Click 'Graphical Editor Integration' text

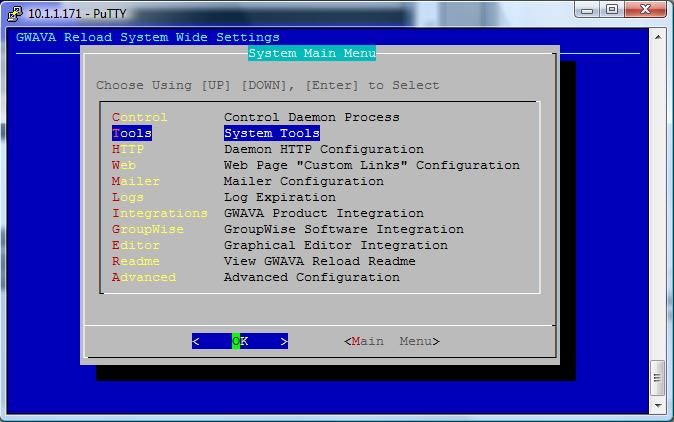[x=336, y=245]
